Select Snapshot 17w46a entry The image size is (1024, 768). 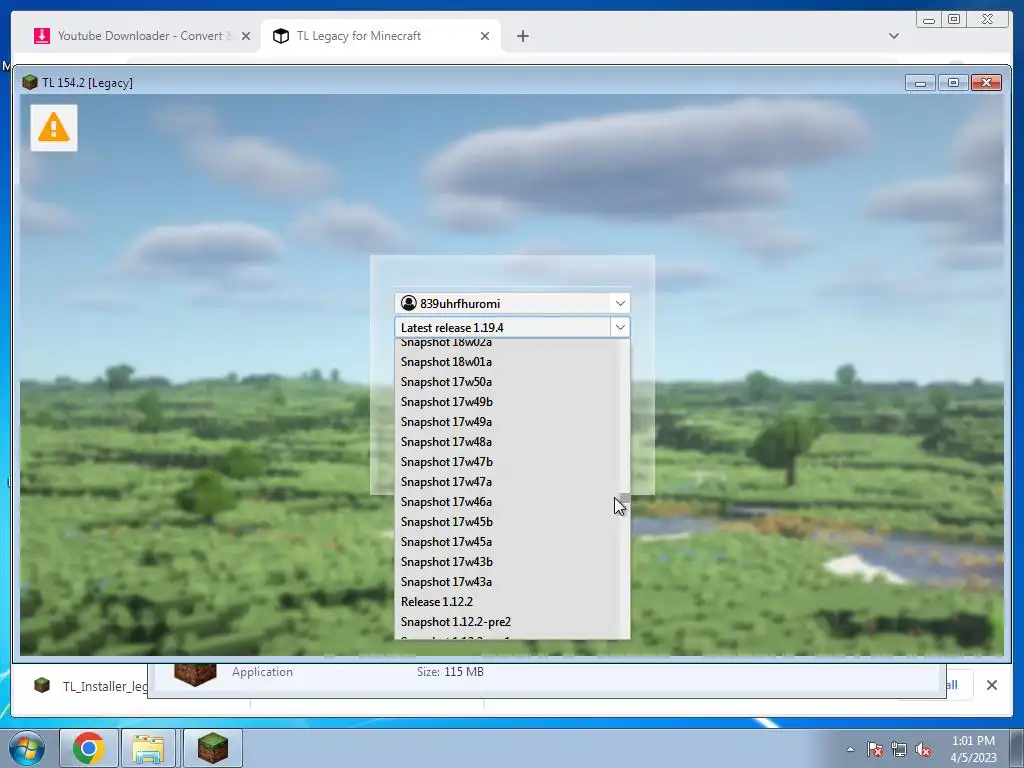pyautogui.click(x=506, y=502)
